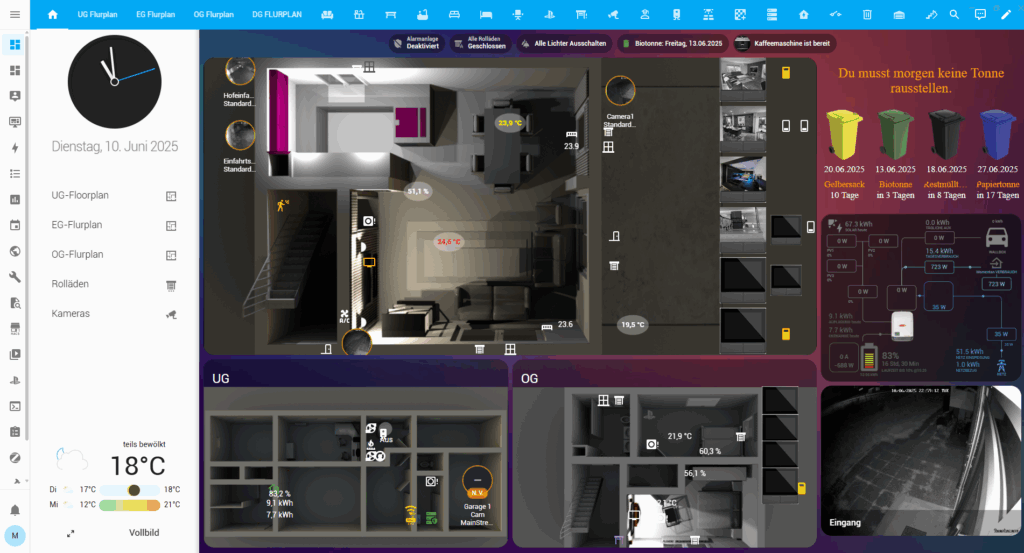
Task: Open the Terminal sidebar icon
Action: click(x=14, y=406)
